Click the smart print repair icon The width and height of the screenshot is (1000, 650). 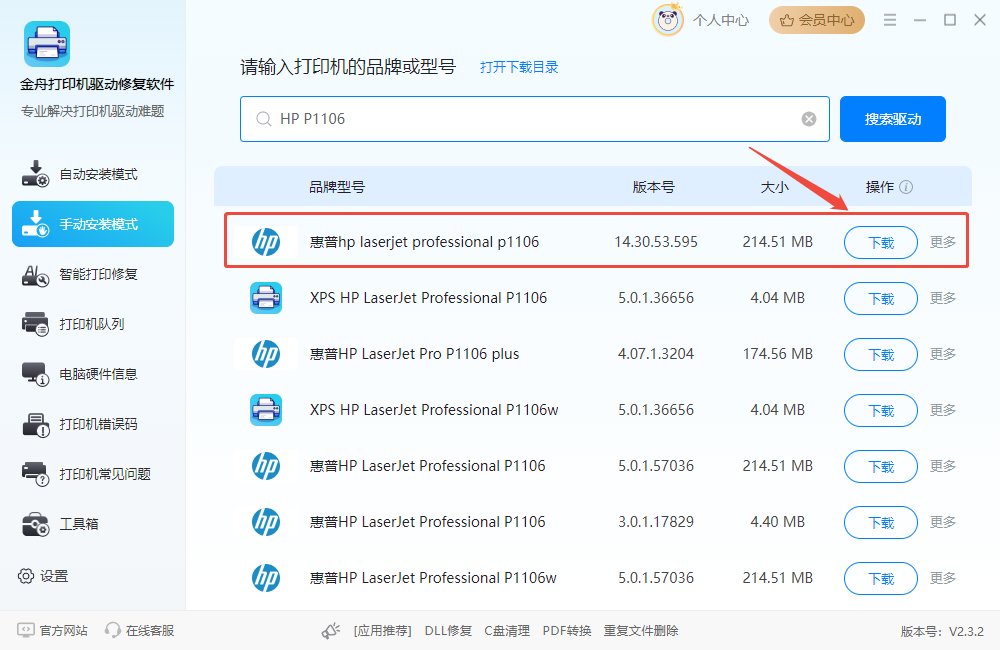[x=35, y=274]
